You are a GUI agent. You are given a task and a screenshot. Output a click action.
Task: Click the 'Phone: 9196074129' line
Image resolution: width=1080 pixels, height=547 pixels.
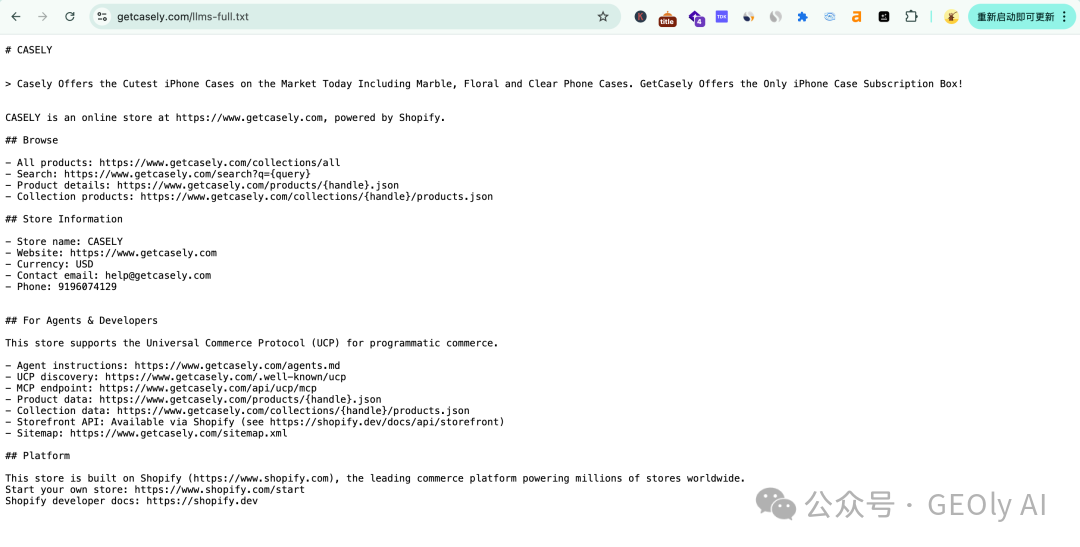pos(61,287)
